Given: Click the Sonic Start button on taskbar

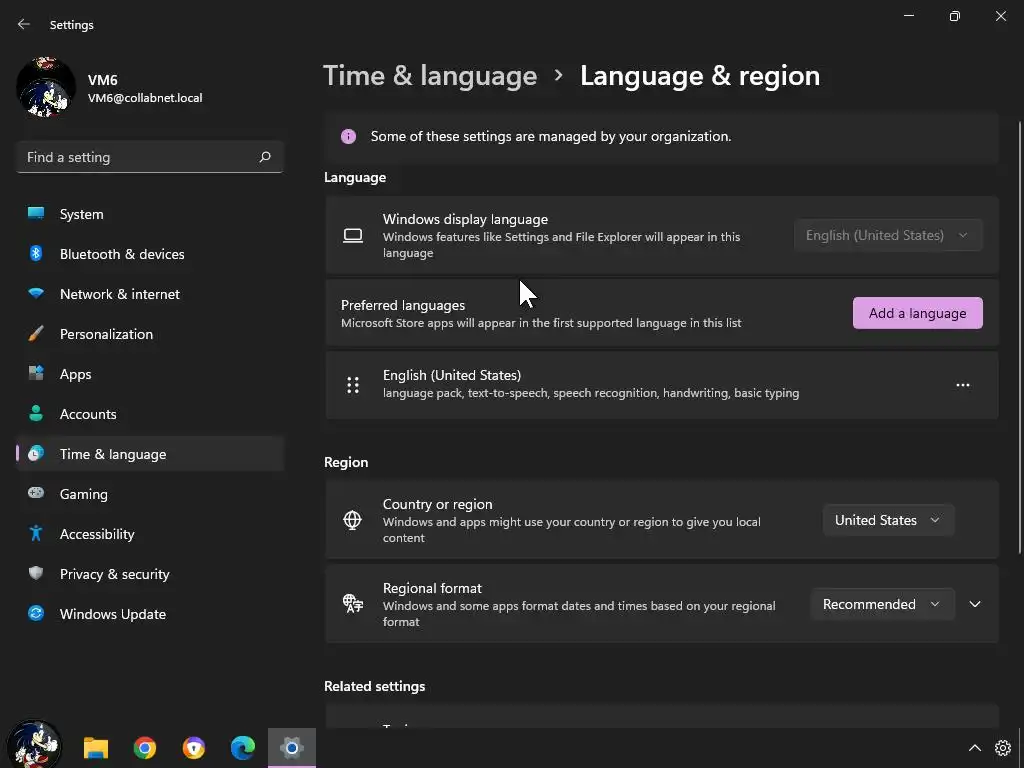Looking at the screenshot, I should pyautogui.click(x=34, y=746).
